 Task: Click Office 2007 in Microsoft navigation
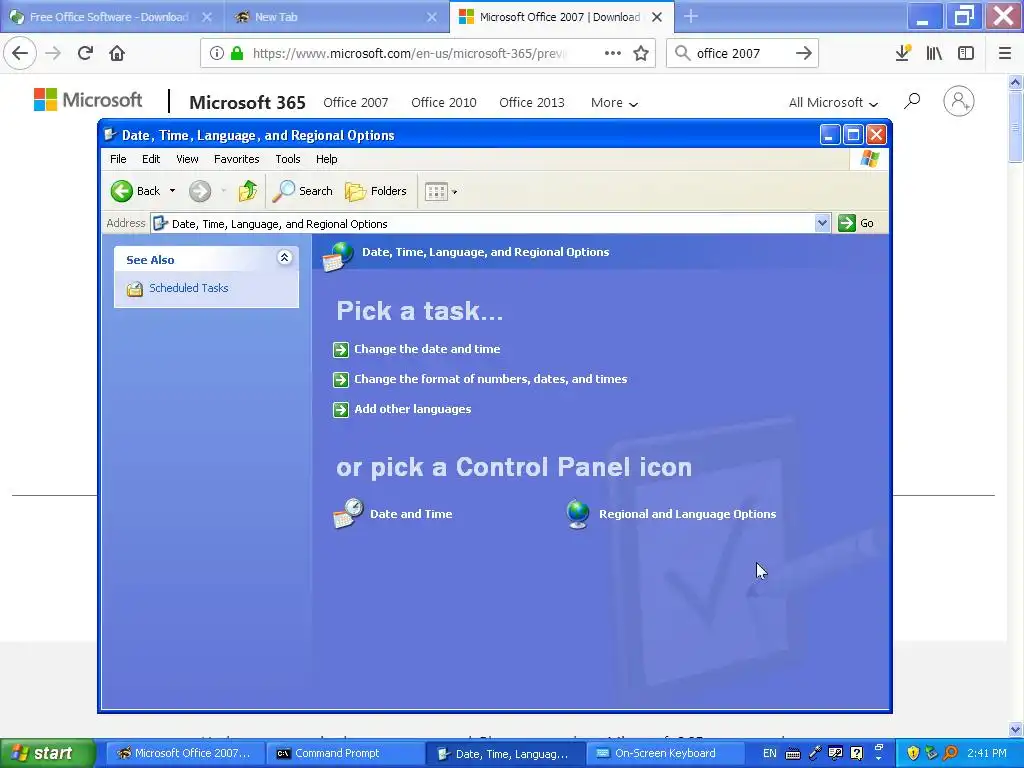[x=355, y=103]
